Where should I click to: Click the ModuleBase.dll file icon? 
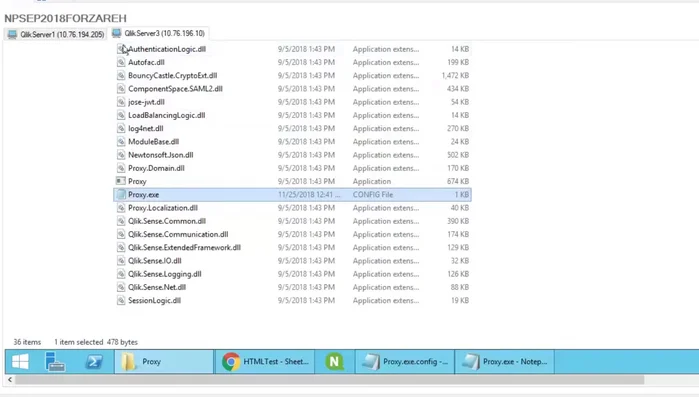[121, 142]
